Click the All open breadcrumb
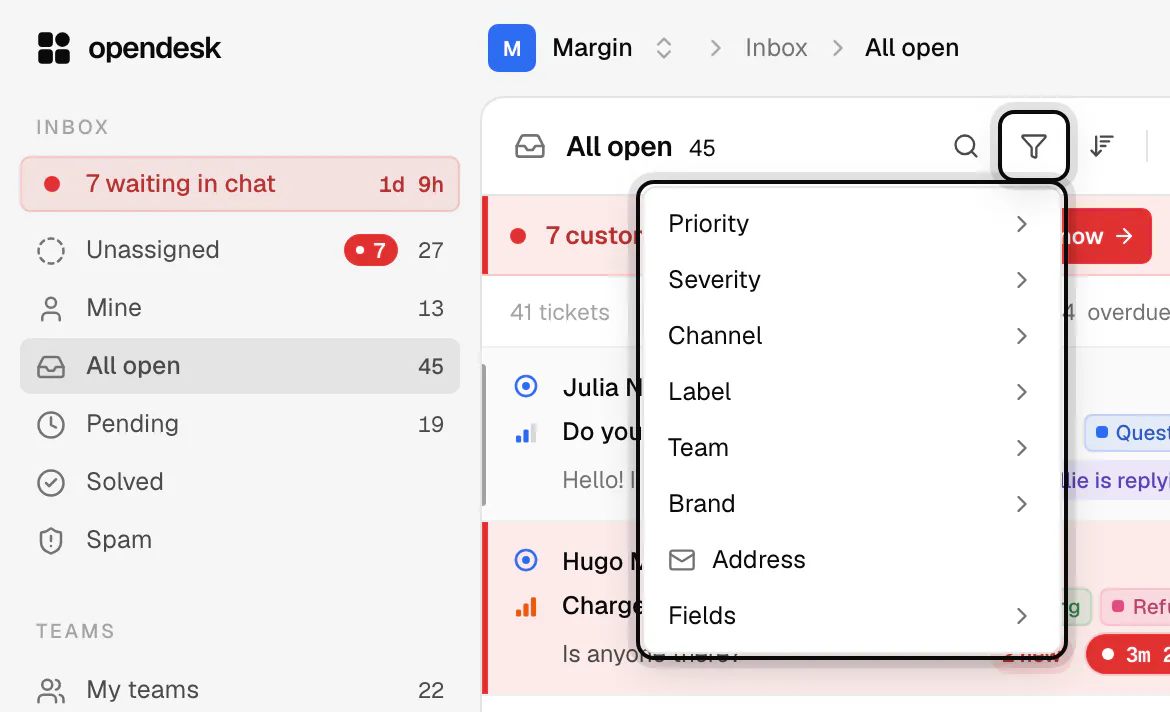 912,48
